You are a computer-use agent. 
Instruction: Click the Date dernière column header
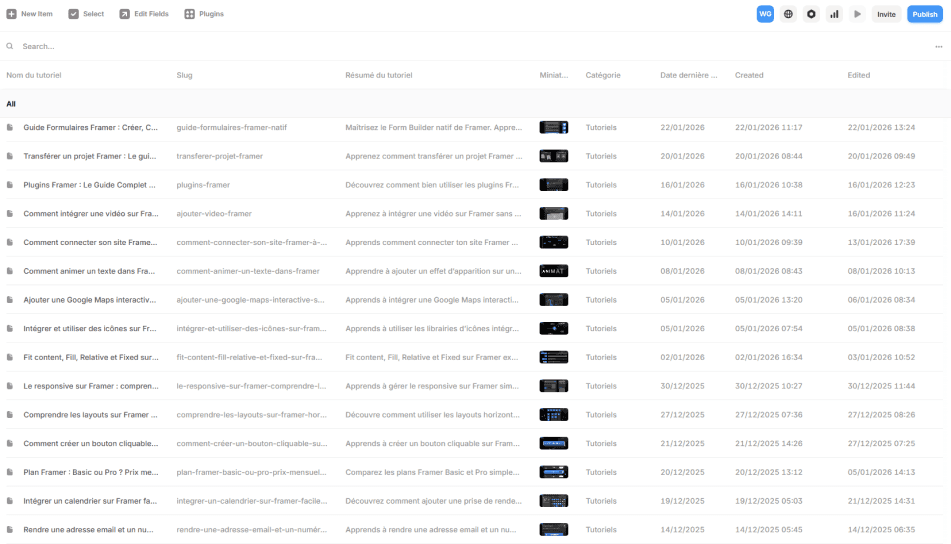(x=688, y=75)
